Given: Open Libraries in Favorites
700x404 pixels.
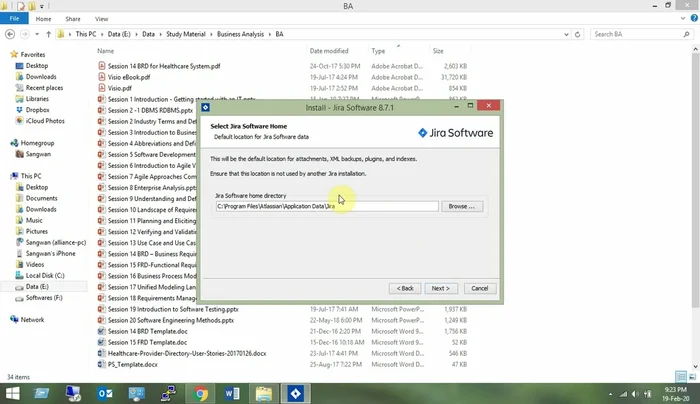Looking at the screenshot, I should [x=37, y=99].
